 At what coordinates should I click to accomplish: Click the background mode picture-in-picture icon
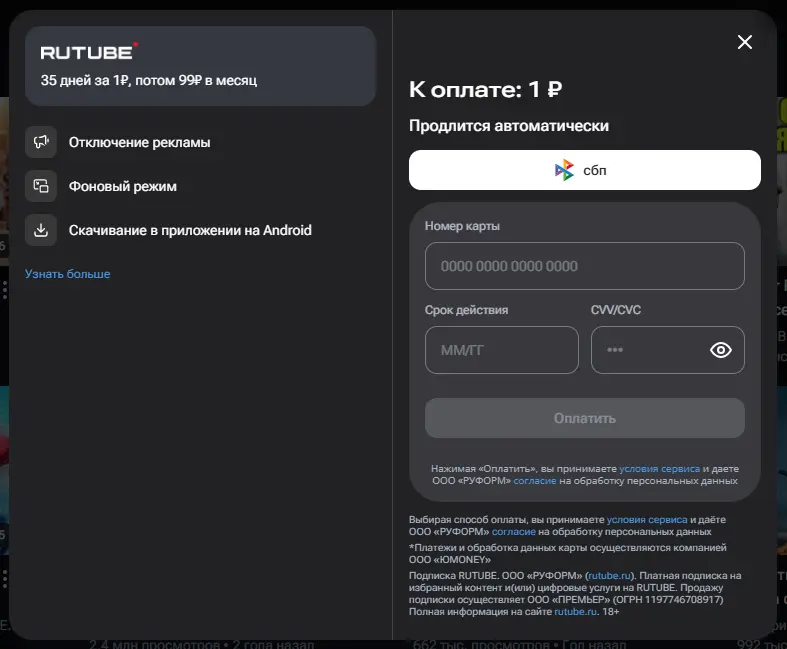click(41, 186)
